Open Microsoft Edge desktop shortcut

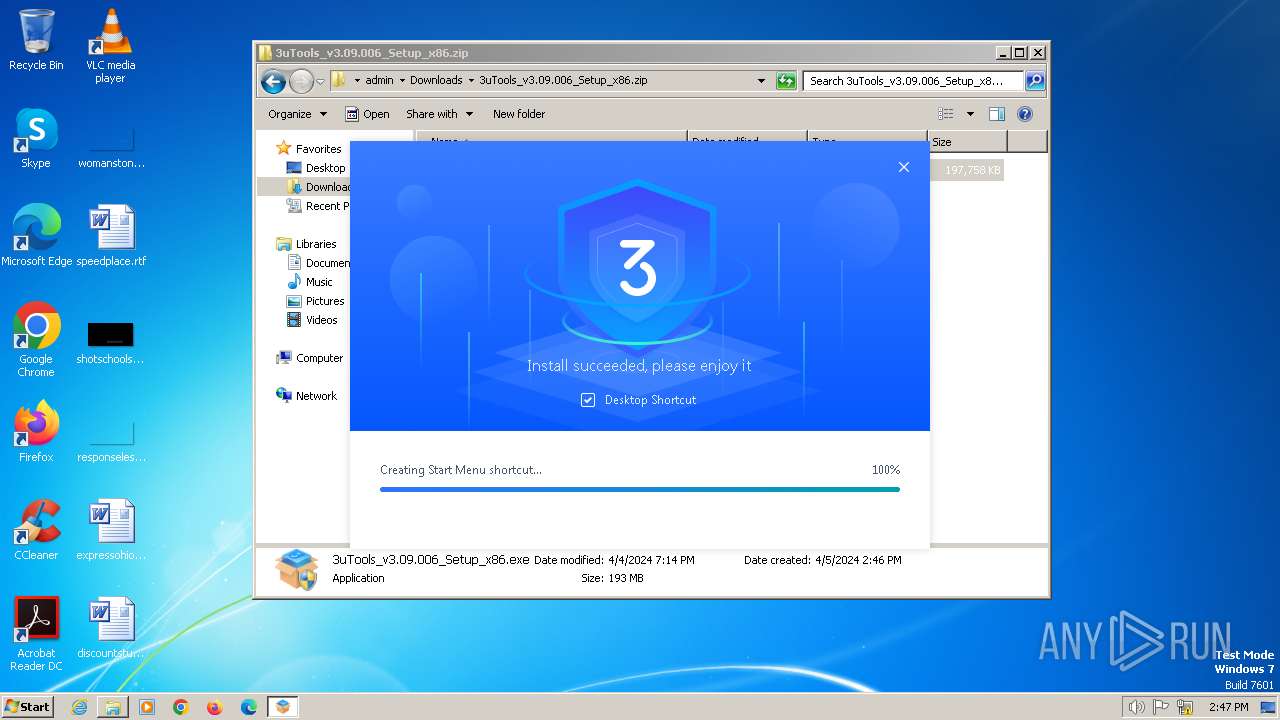[37, 236]
